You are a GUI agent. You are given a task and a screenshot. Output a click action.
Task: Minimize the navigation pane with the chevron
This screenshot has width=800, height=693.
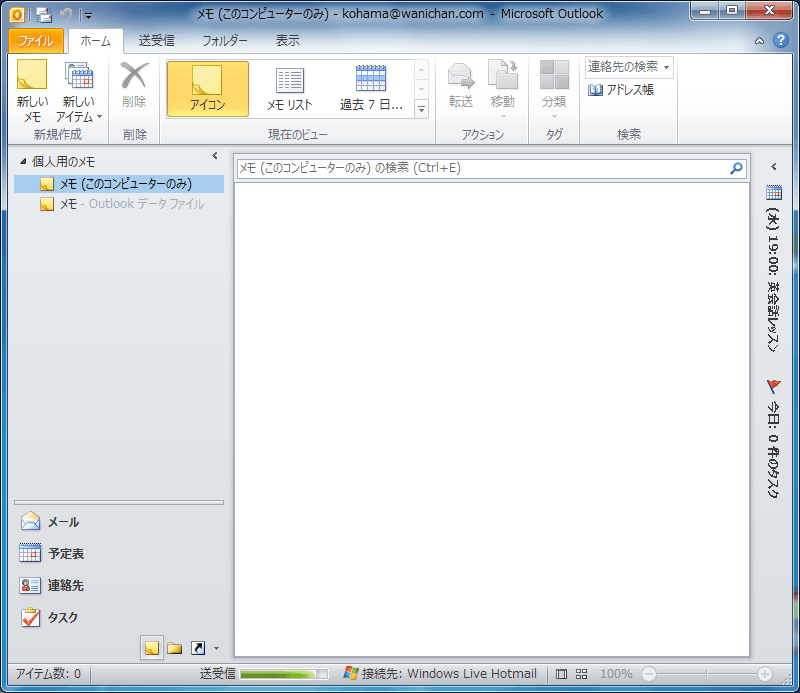(x=215, y=156)
